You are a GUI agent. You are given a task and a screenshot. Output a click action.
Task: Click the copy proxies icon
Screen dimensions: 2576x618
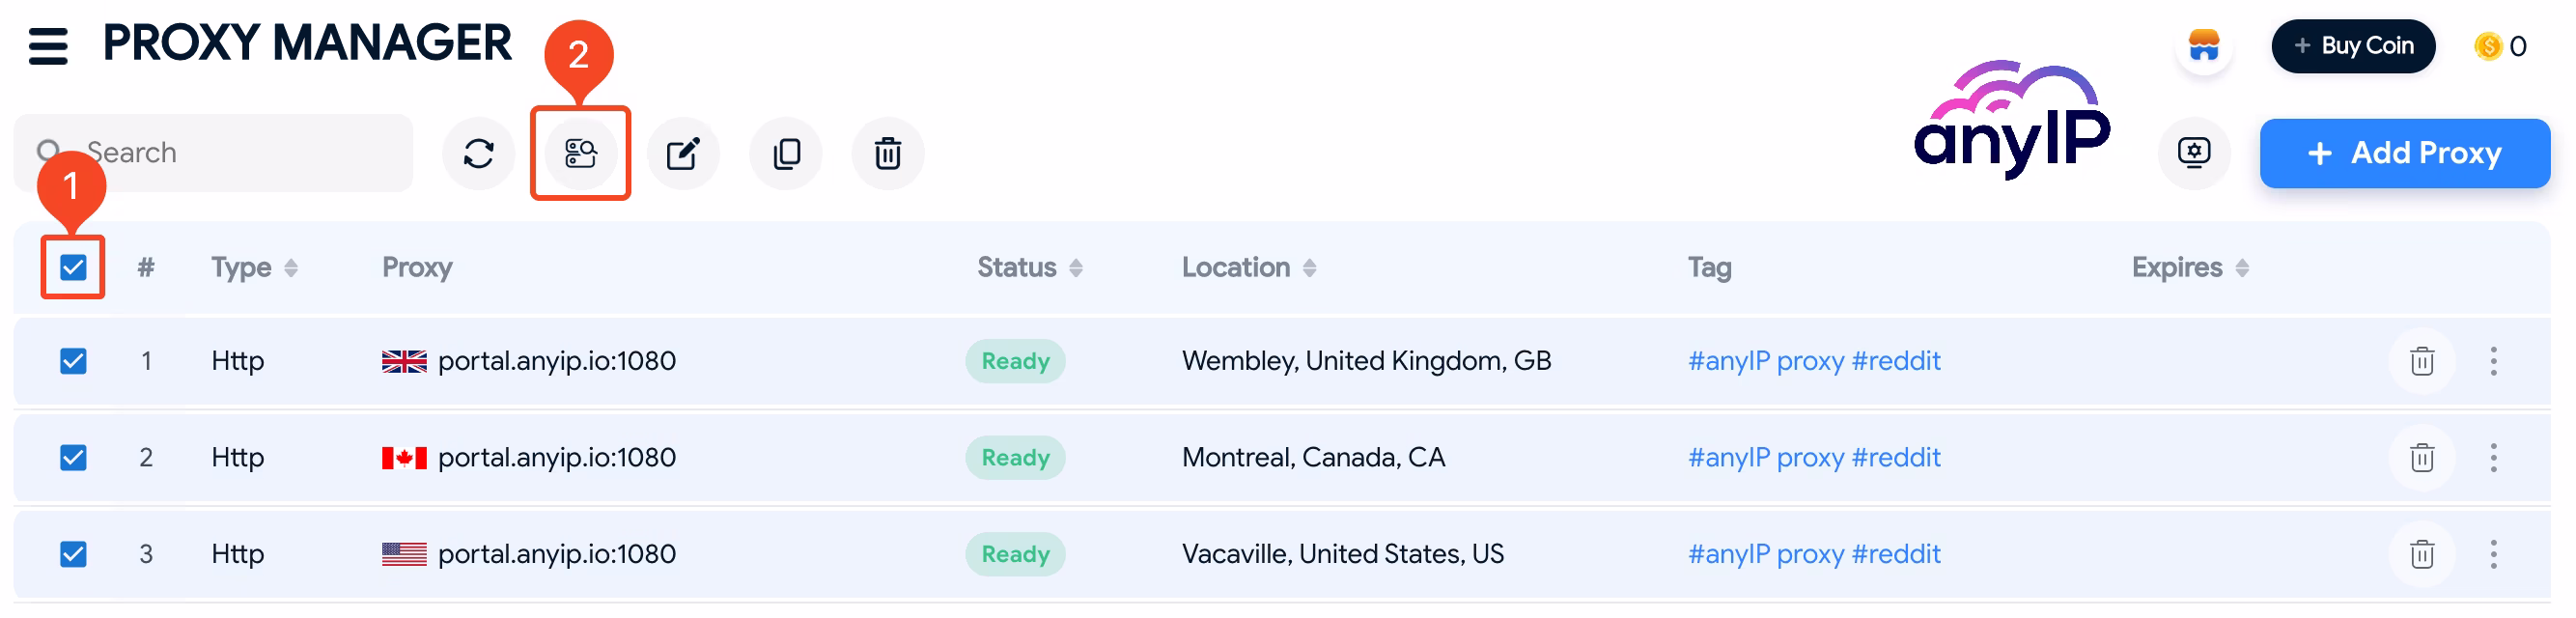click(786, 153)
